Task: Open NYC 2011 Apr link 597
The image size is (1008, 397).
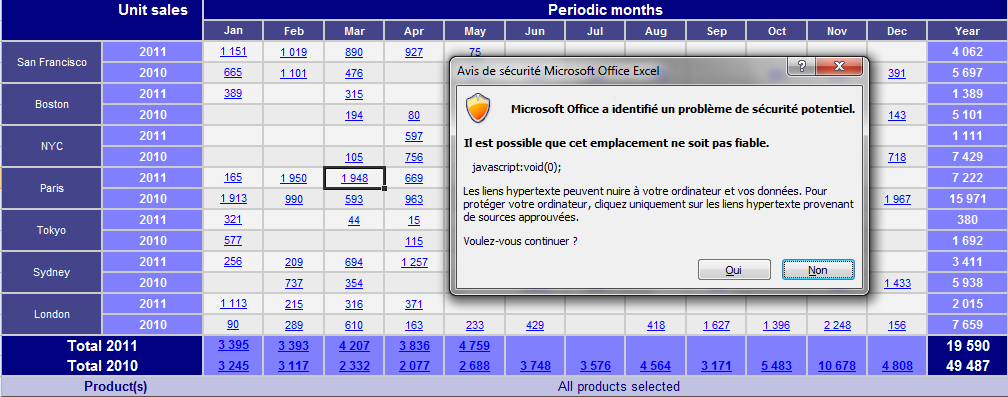Action: [414, 136]
